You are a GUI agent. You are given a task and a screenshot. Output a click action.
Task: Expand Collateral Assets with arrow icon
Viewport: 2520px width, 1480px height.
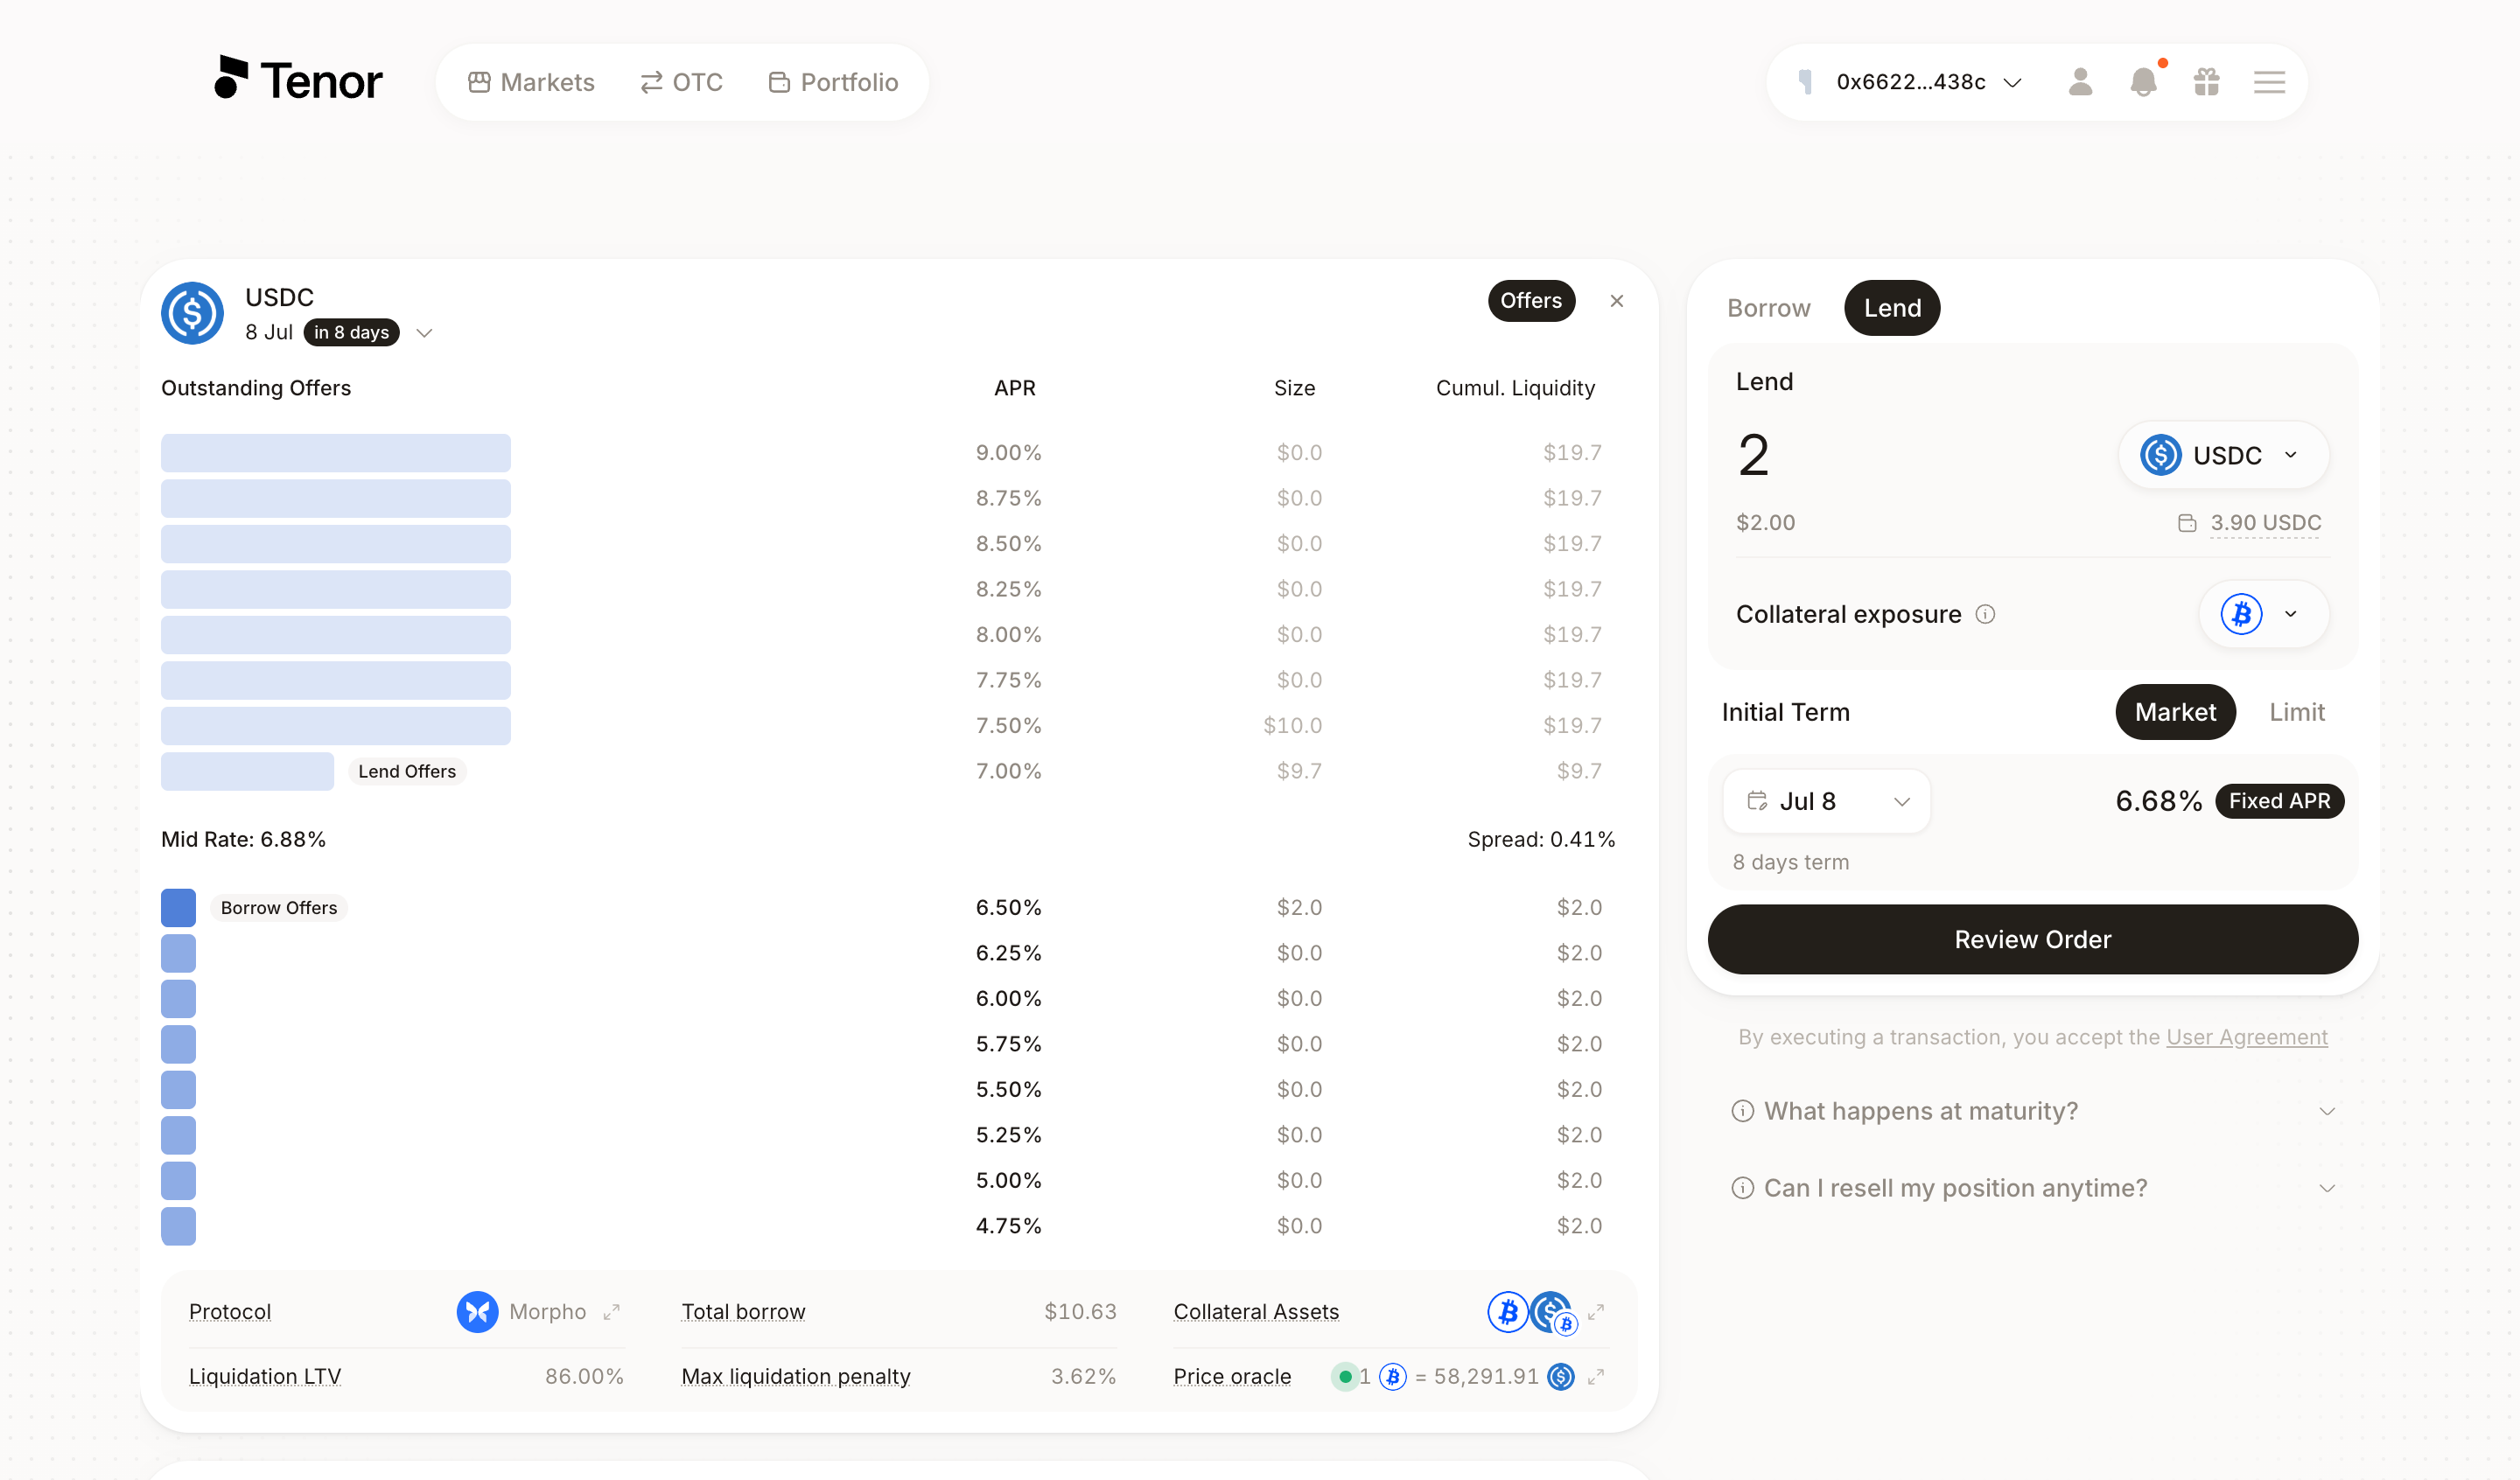click(x=1597, y=1312)
